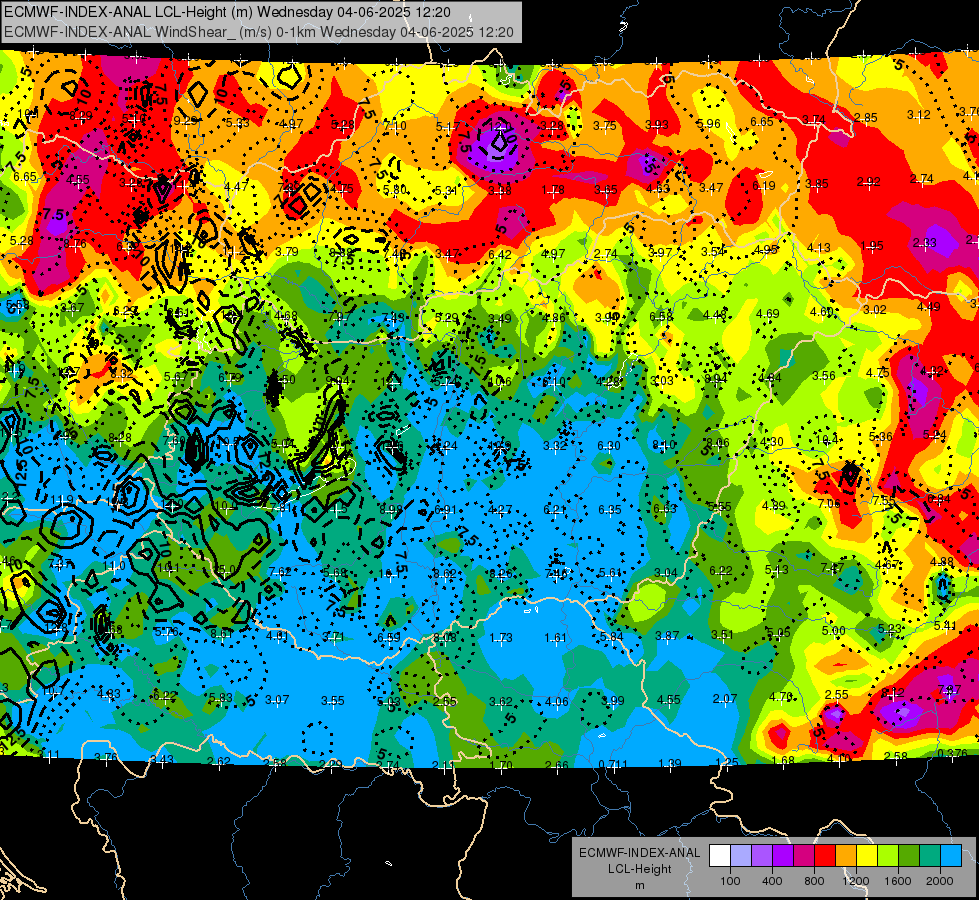Pick the lime green legend swatch
Viewport: 979px width, 900px height.
click(888, 856)
